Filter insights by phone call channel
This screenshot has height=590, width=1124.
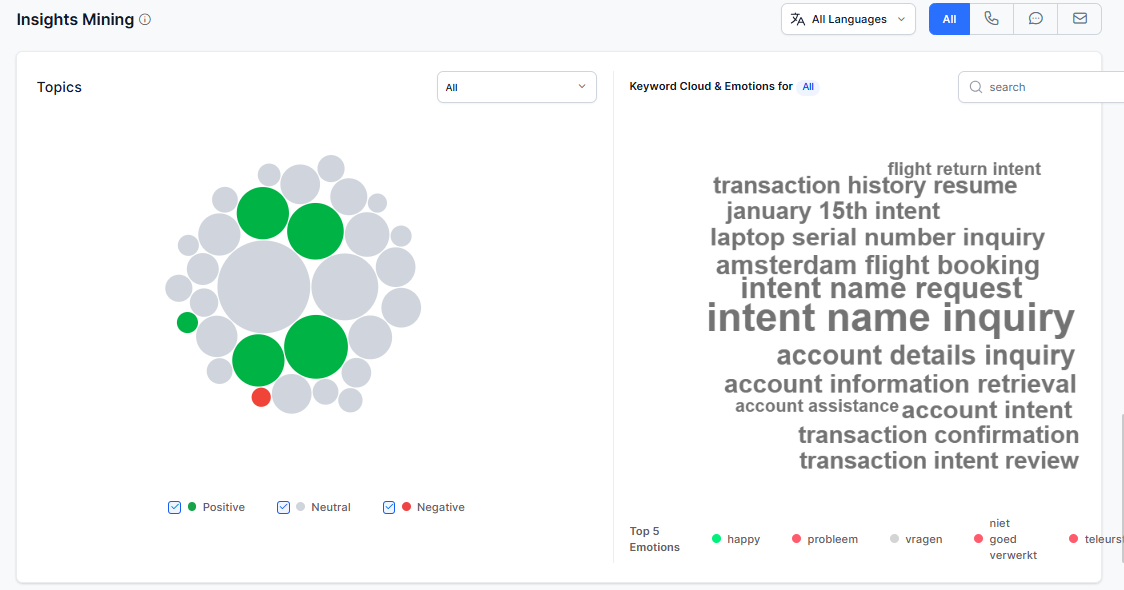991,19
